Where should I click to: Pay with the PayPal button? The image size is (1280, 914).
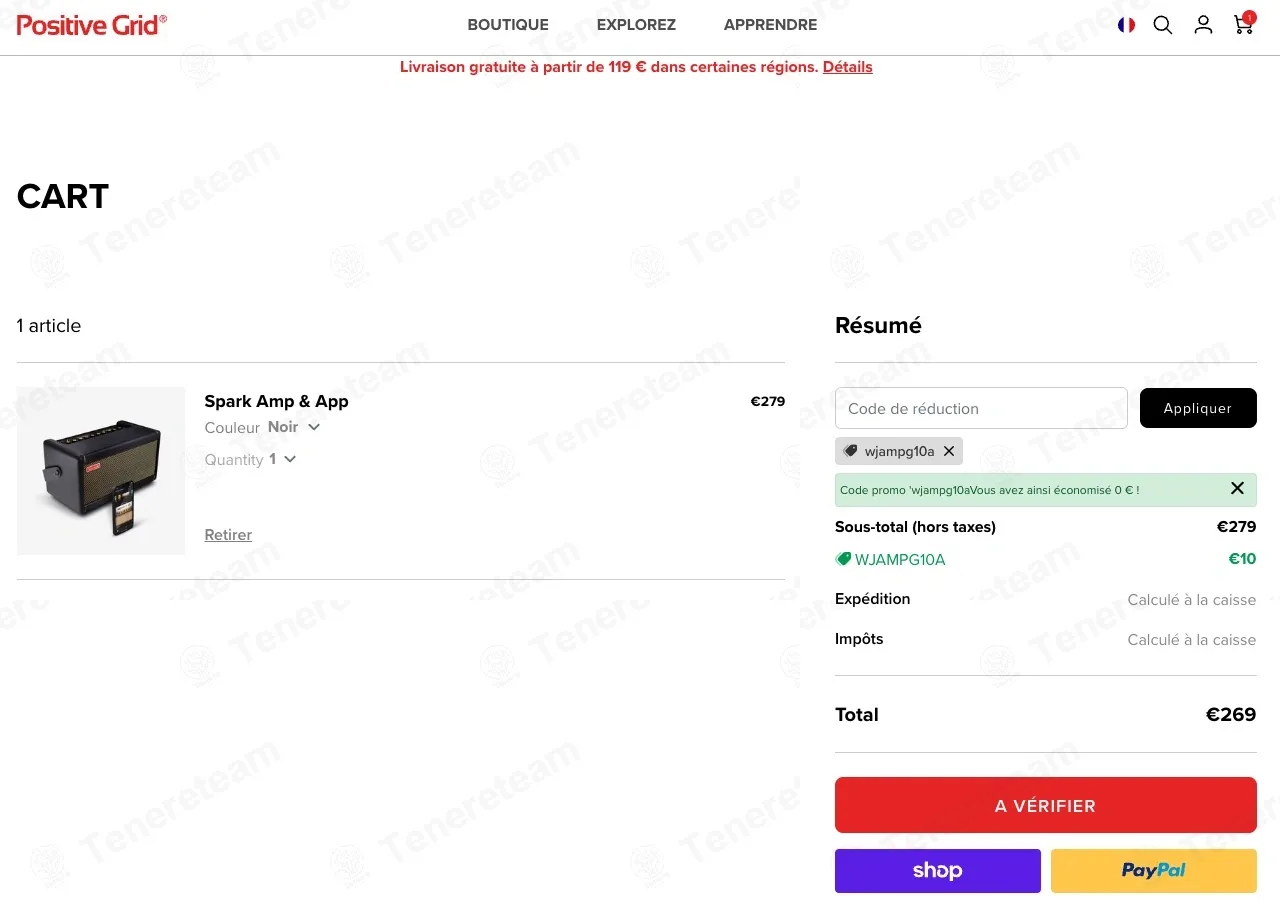click(x=1153, y=871)
